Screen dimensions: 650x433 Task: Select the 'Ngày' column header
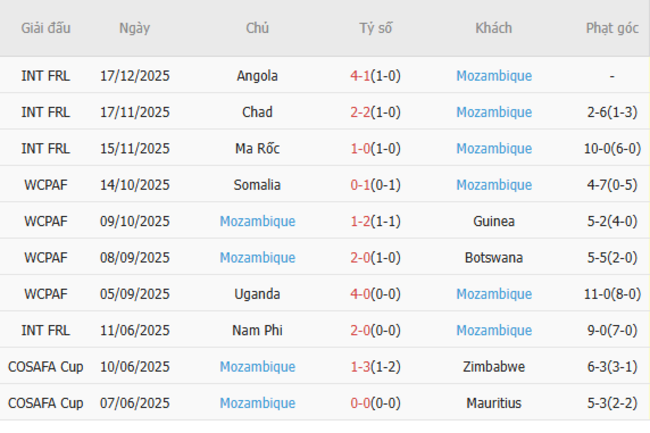[135, 28]
